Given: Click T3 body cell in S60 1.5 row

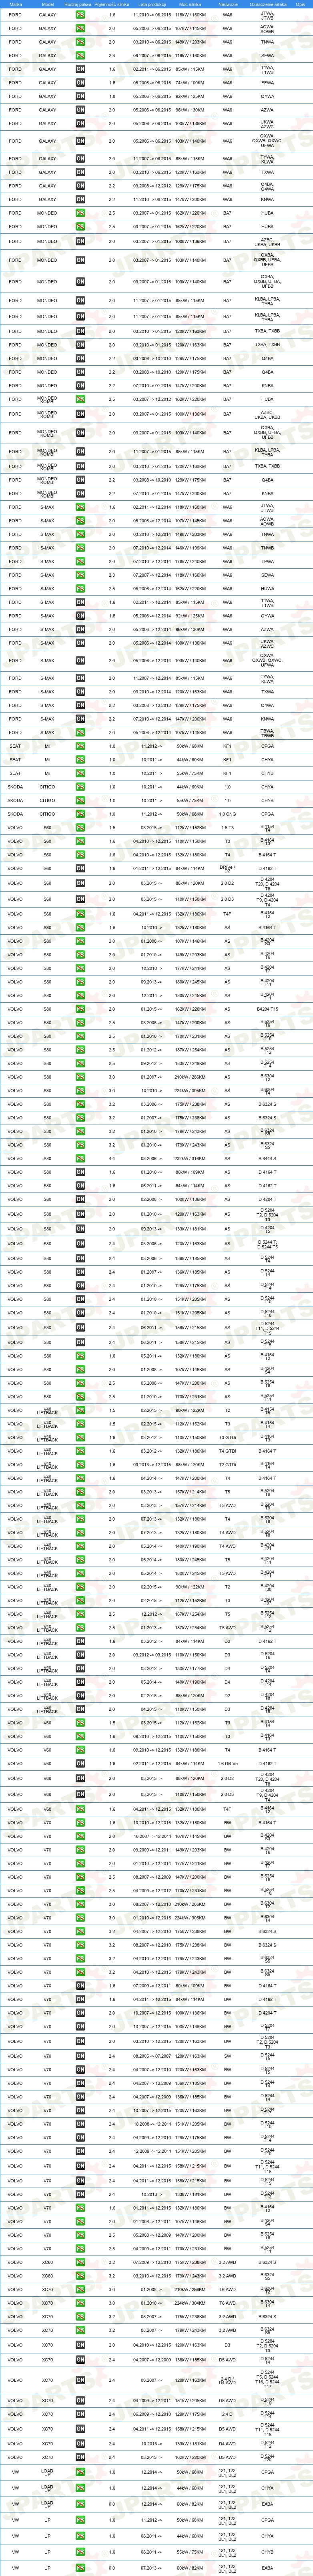Looking at the screenshot, I should coord(228,828).
